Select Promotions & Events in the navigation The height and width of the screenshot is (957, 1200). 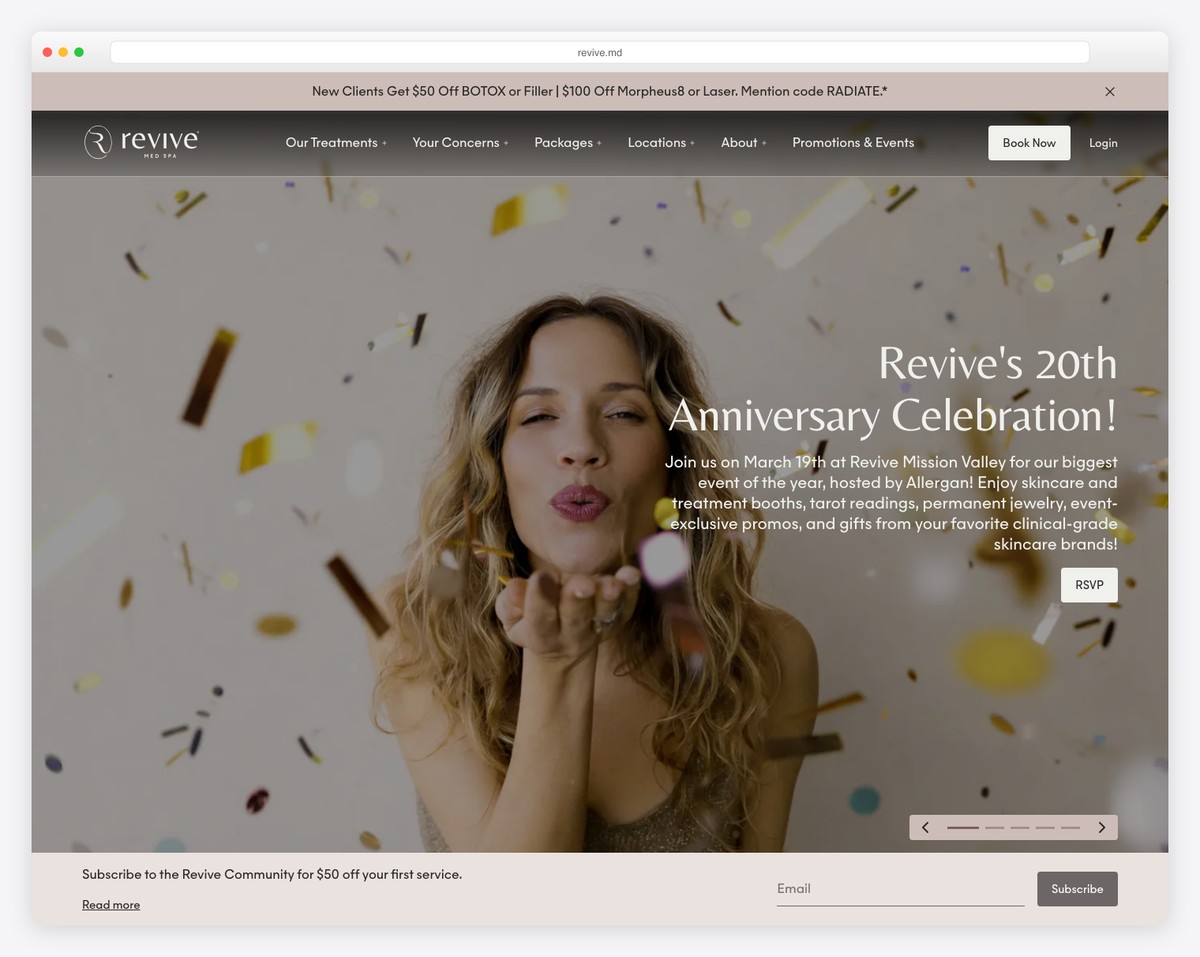pos(853,142)
